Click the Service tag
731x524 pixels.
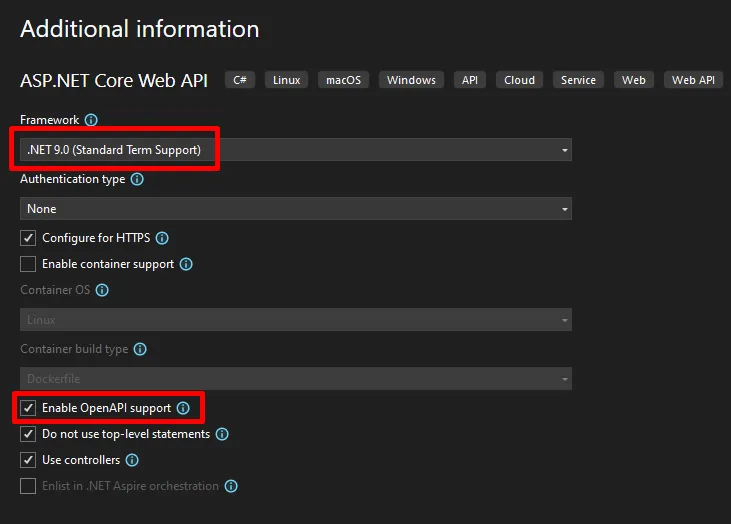tap(578, 80)
